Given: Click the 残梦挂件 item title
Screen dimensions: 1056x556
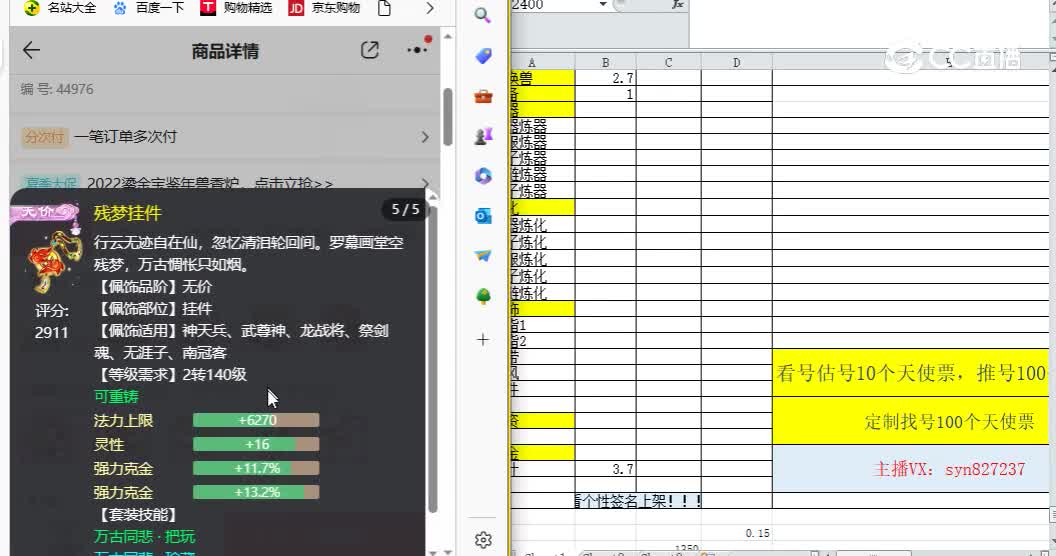Looking at the screenshot, I should [127, 213].
